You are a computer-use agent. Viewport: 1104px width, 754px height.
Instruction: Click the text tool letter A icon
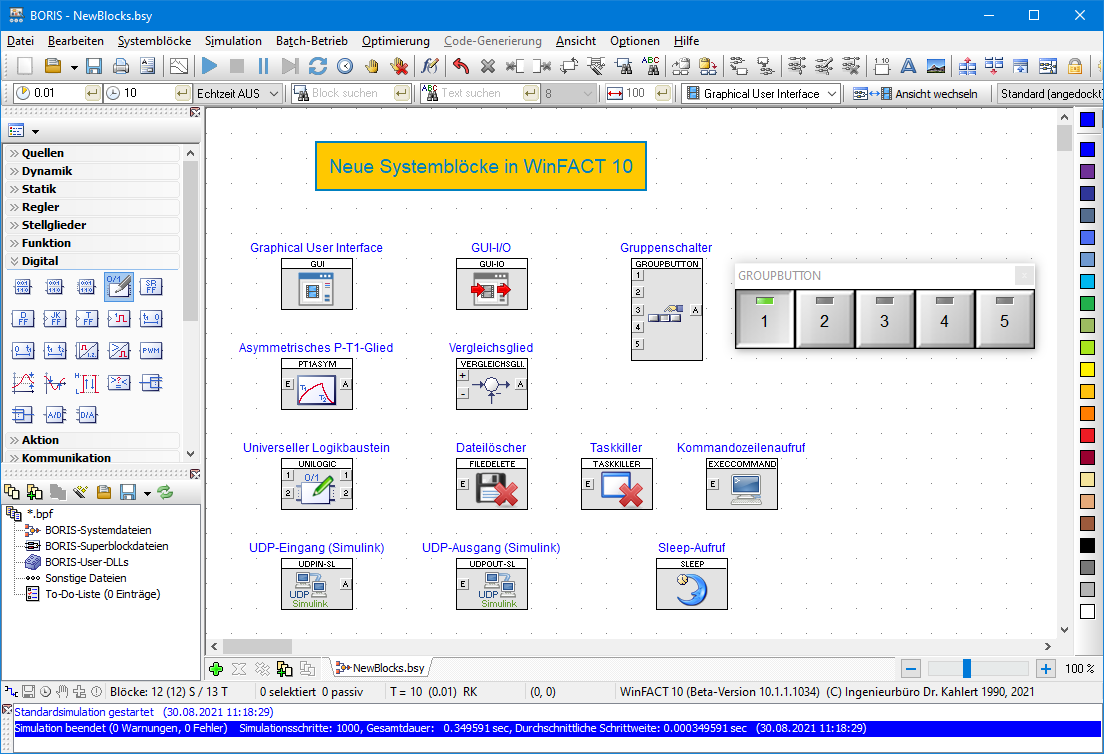click(x=908, y=66)
